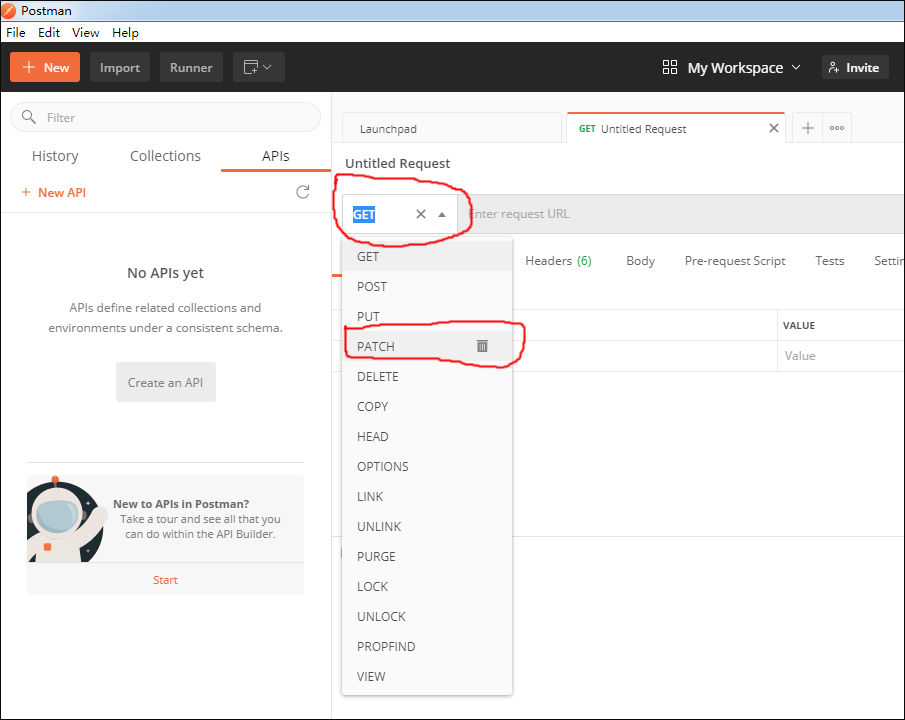Viewport: 905px width, 720px height.
Task: Click the Create an API button
Action: pos(166,382)
